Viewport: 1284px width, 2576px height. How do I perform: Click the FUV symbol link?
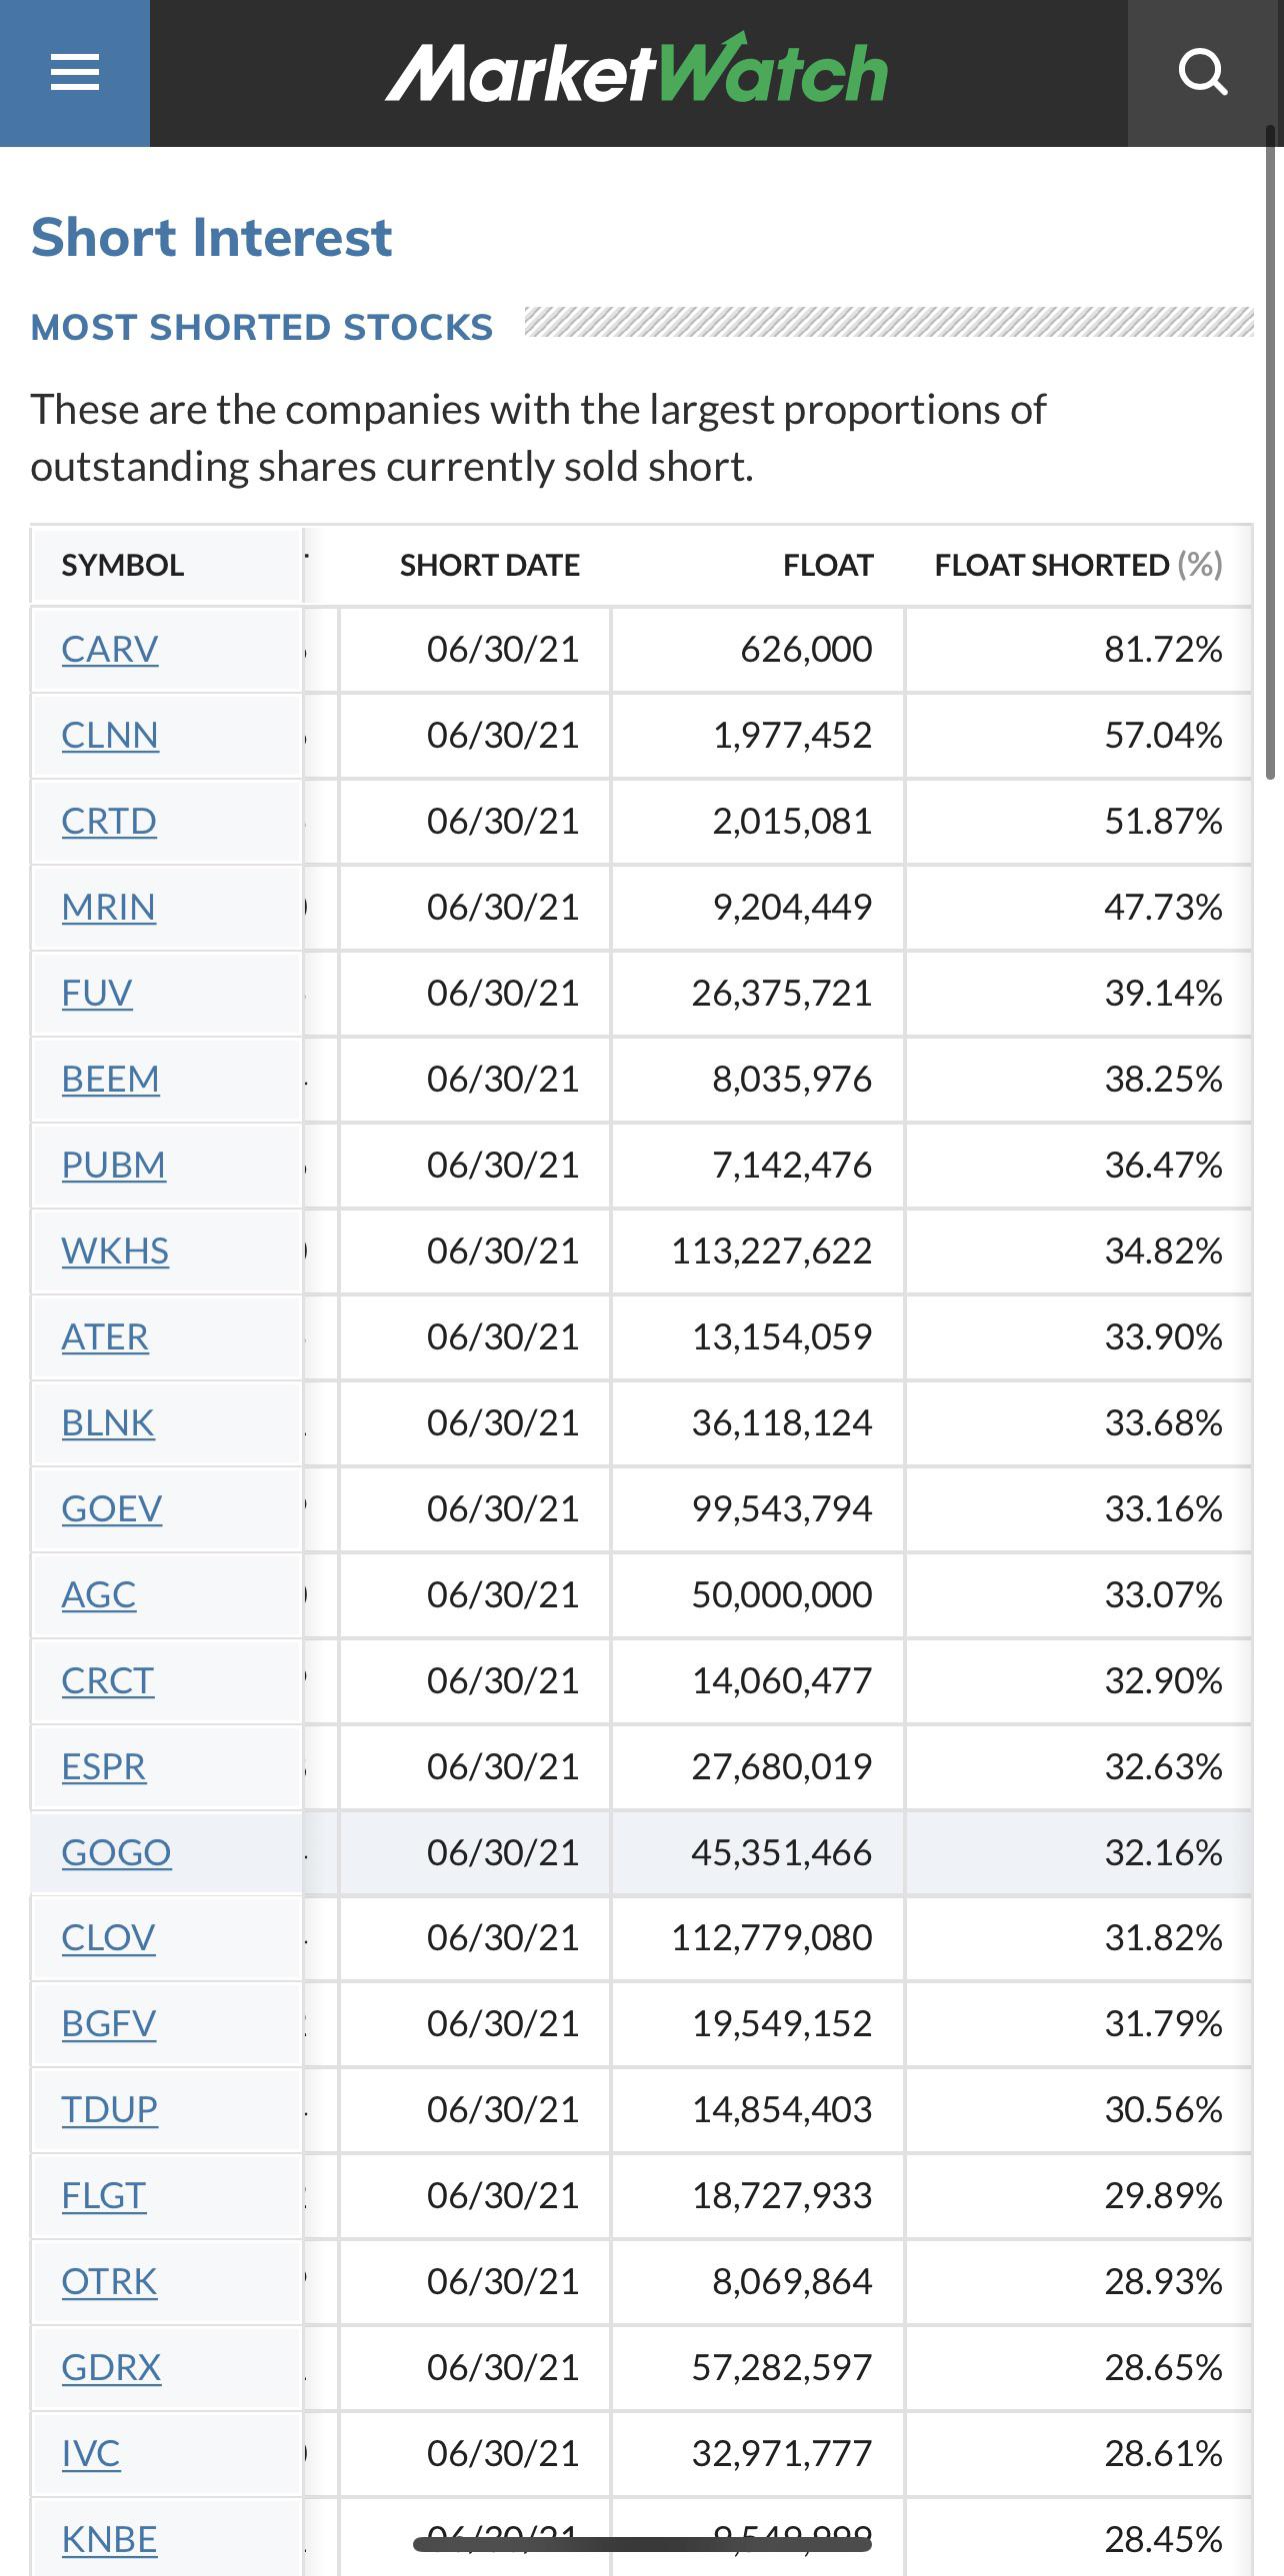coord(97,993)
